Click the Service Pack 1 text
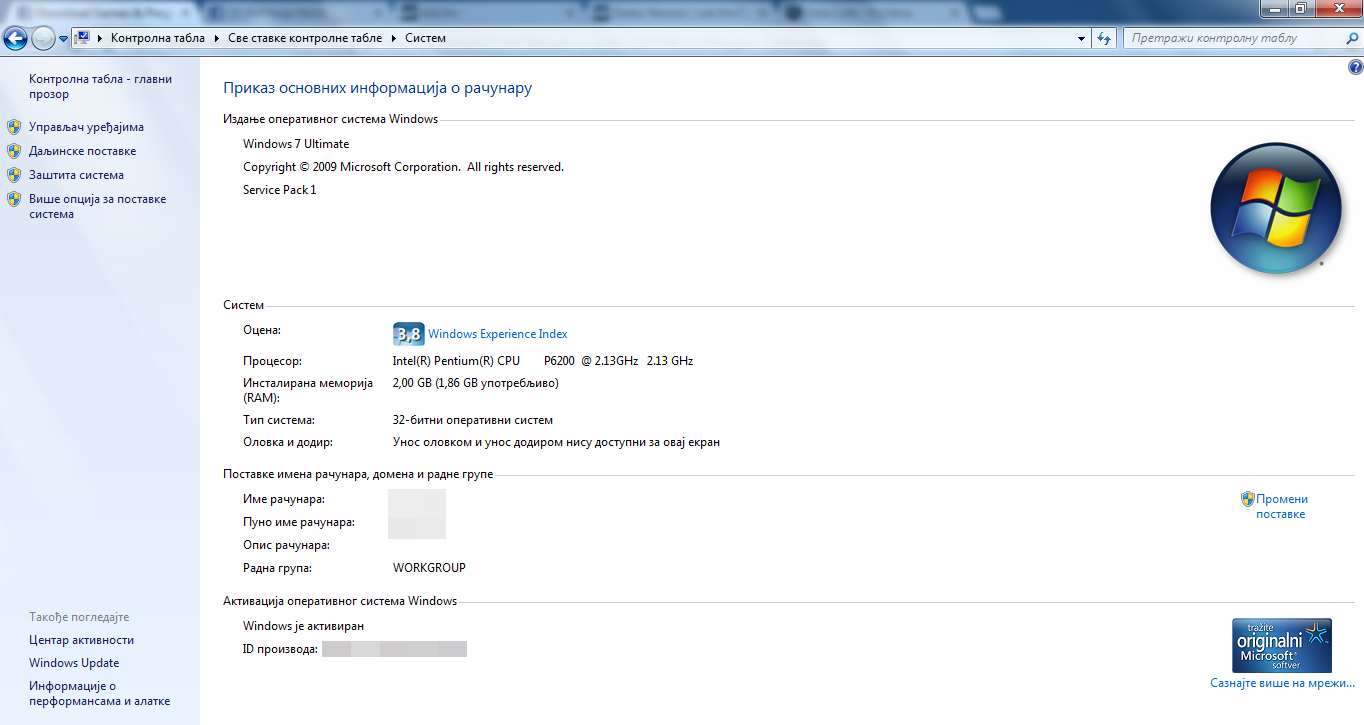1364x725 pixels. pyautogui.click(x=279, y=190)
